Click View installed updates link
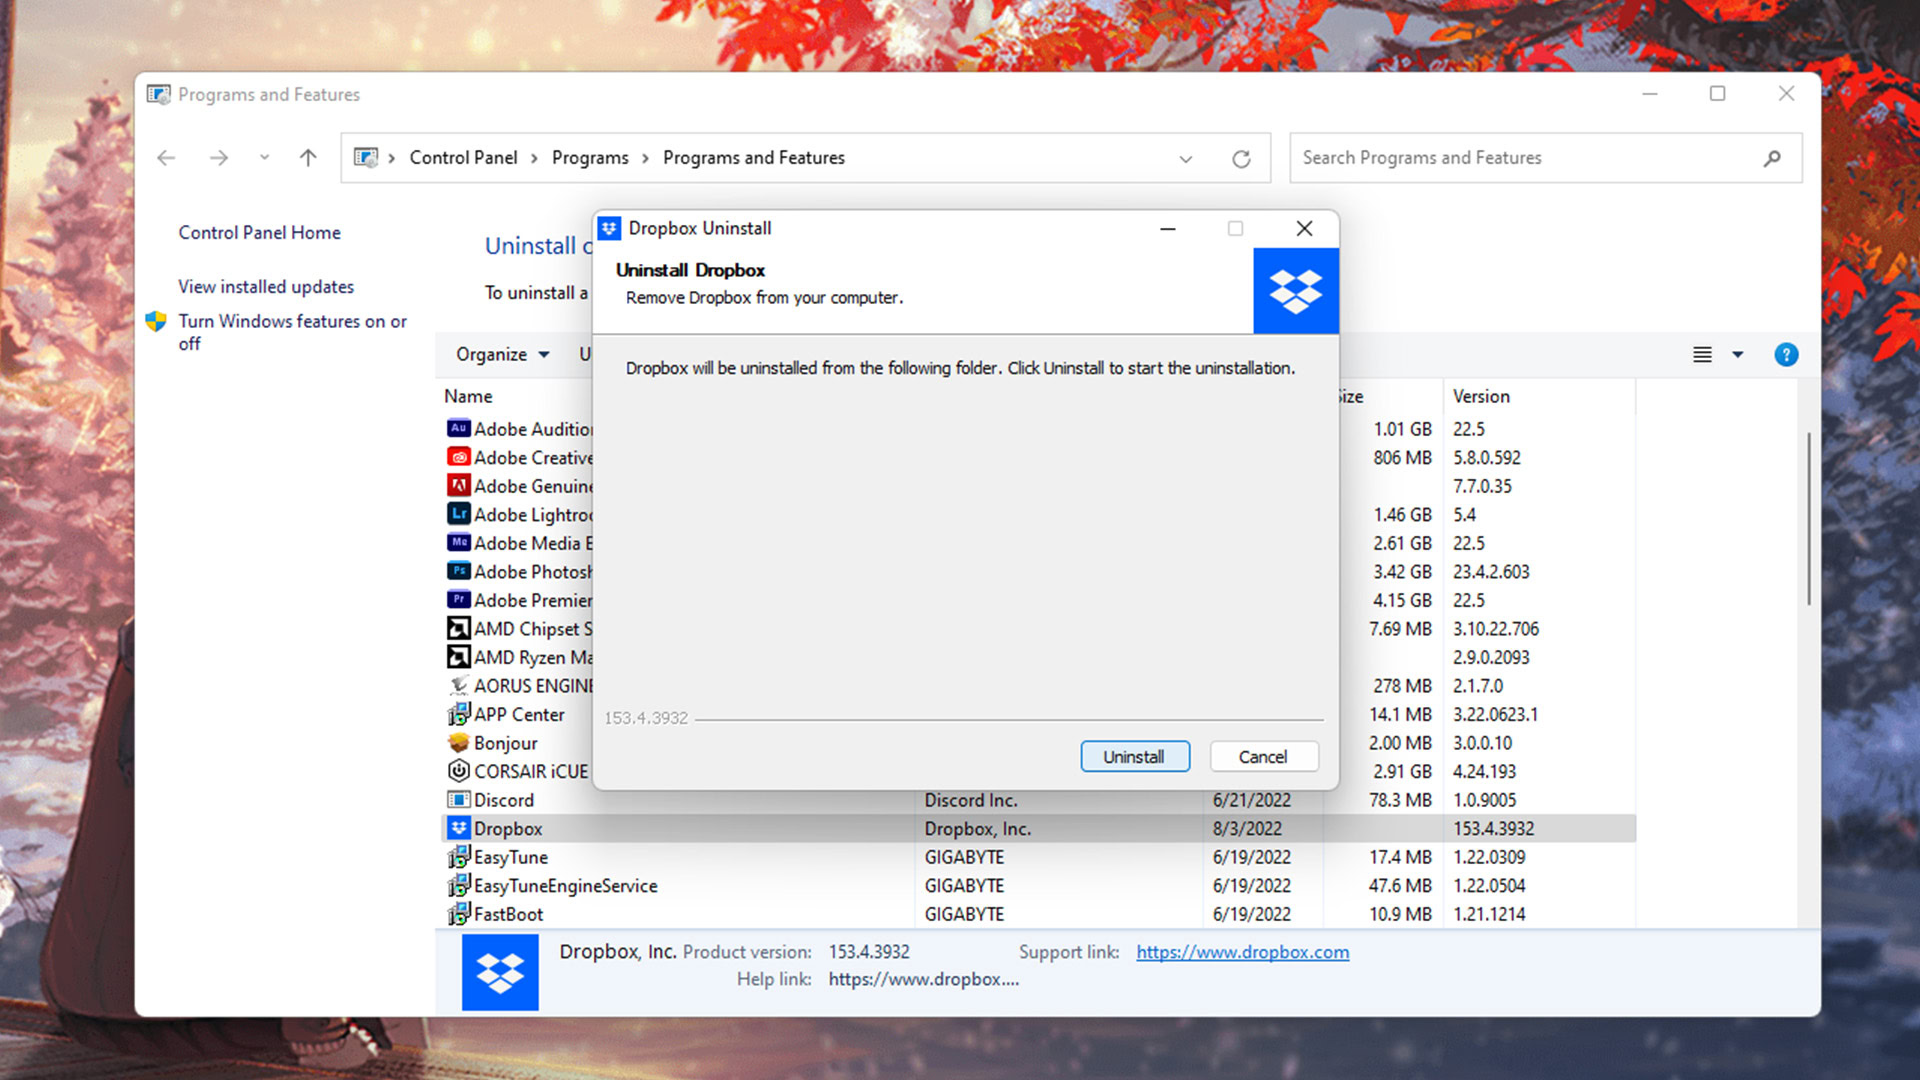 [x=265, y=286]
